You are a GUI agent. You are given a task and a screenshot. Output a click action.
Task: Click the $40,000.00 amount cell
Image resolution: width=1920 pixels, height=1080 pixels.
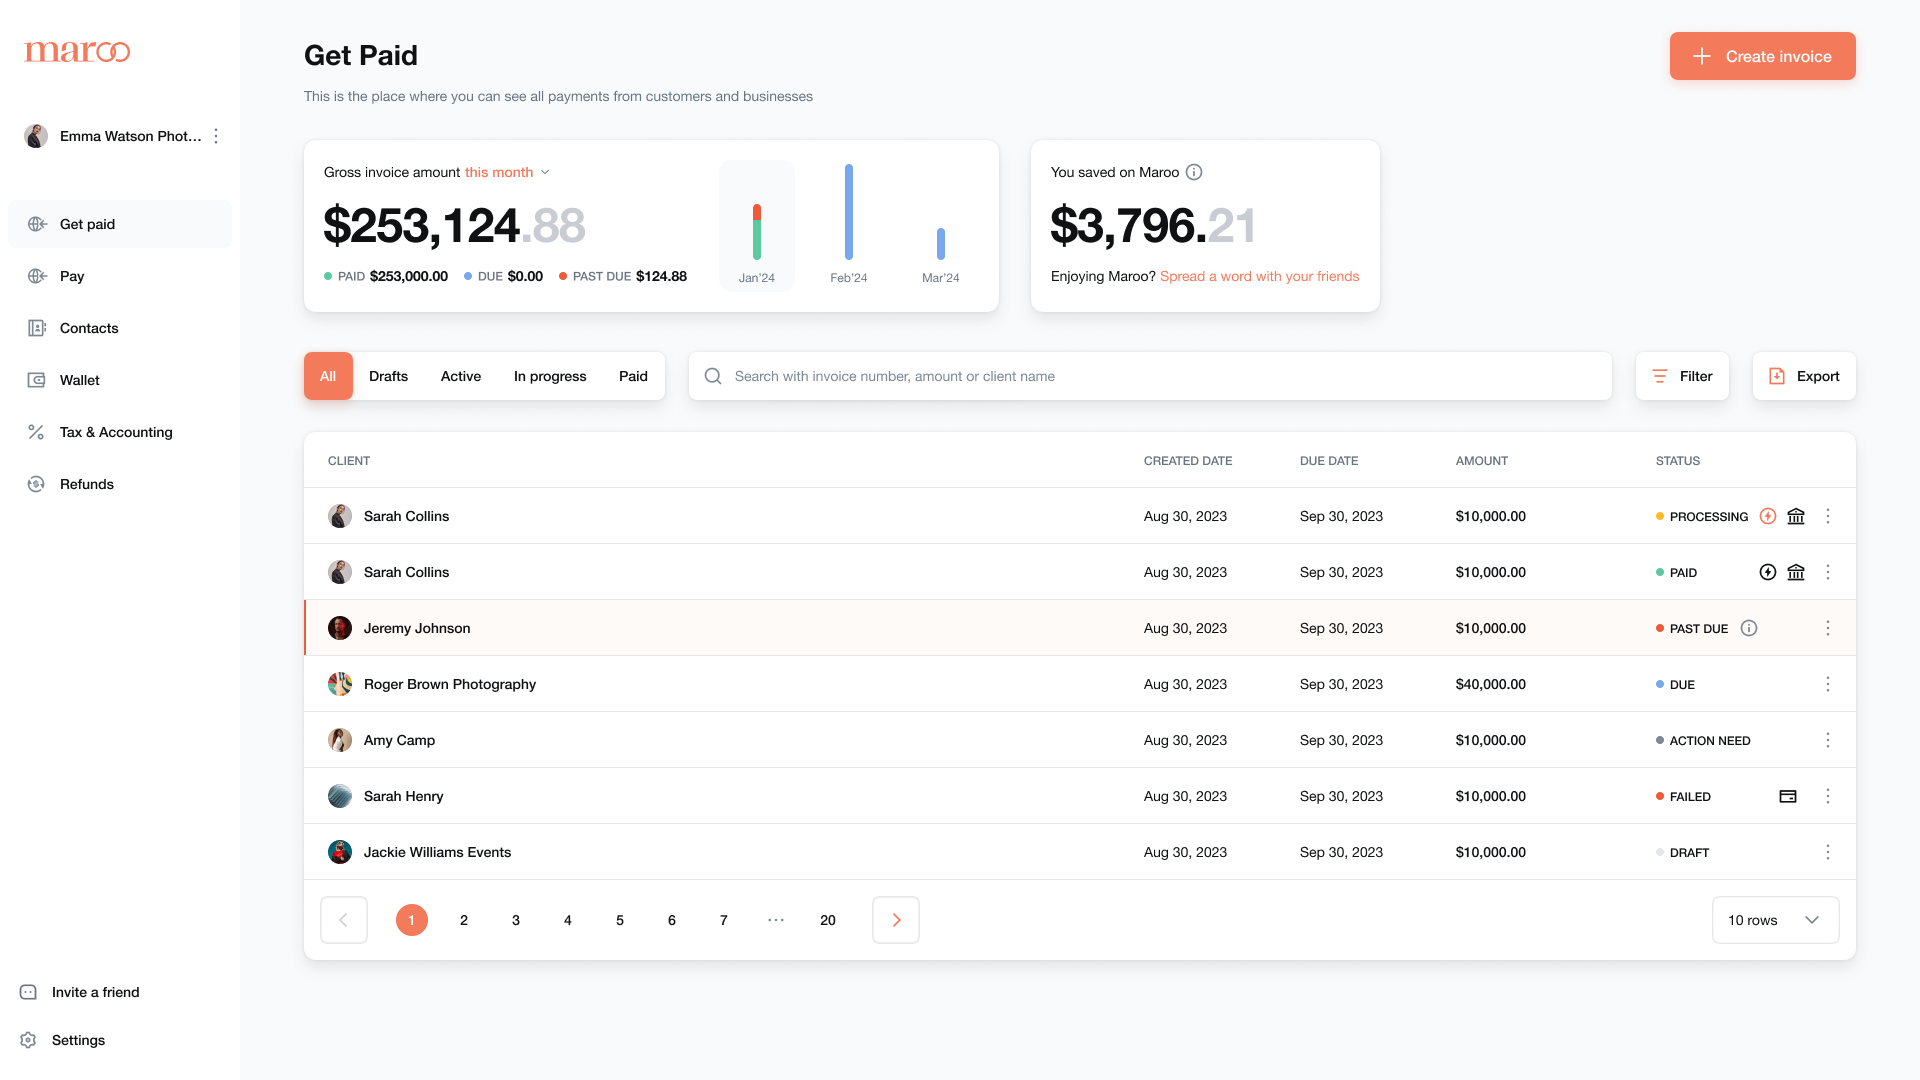click(x=1491, y=684)
